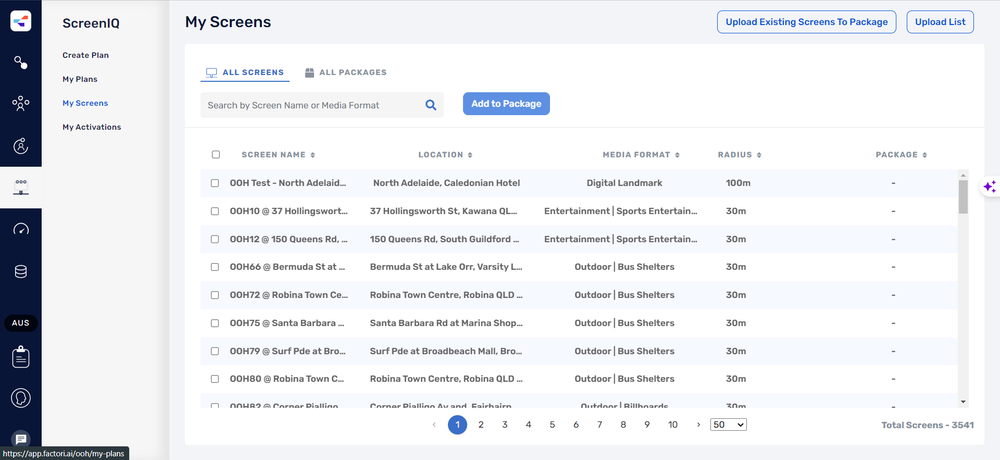
Task: Go to page 2 of screens
Action: pyautogui.click(x=481, y=425)
